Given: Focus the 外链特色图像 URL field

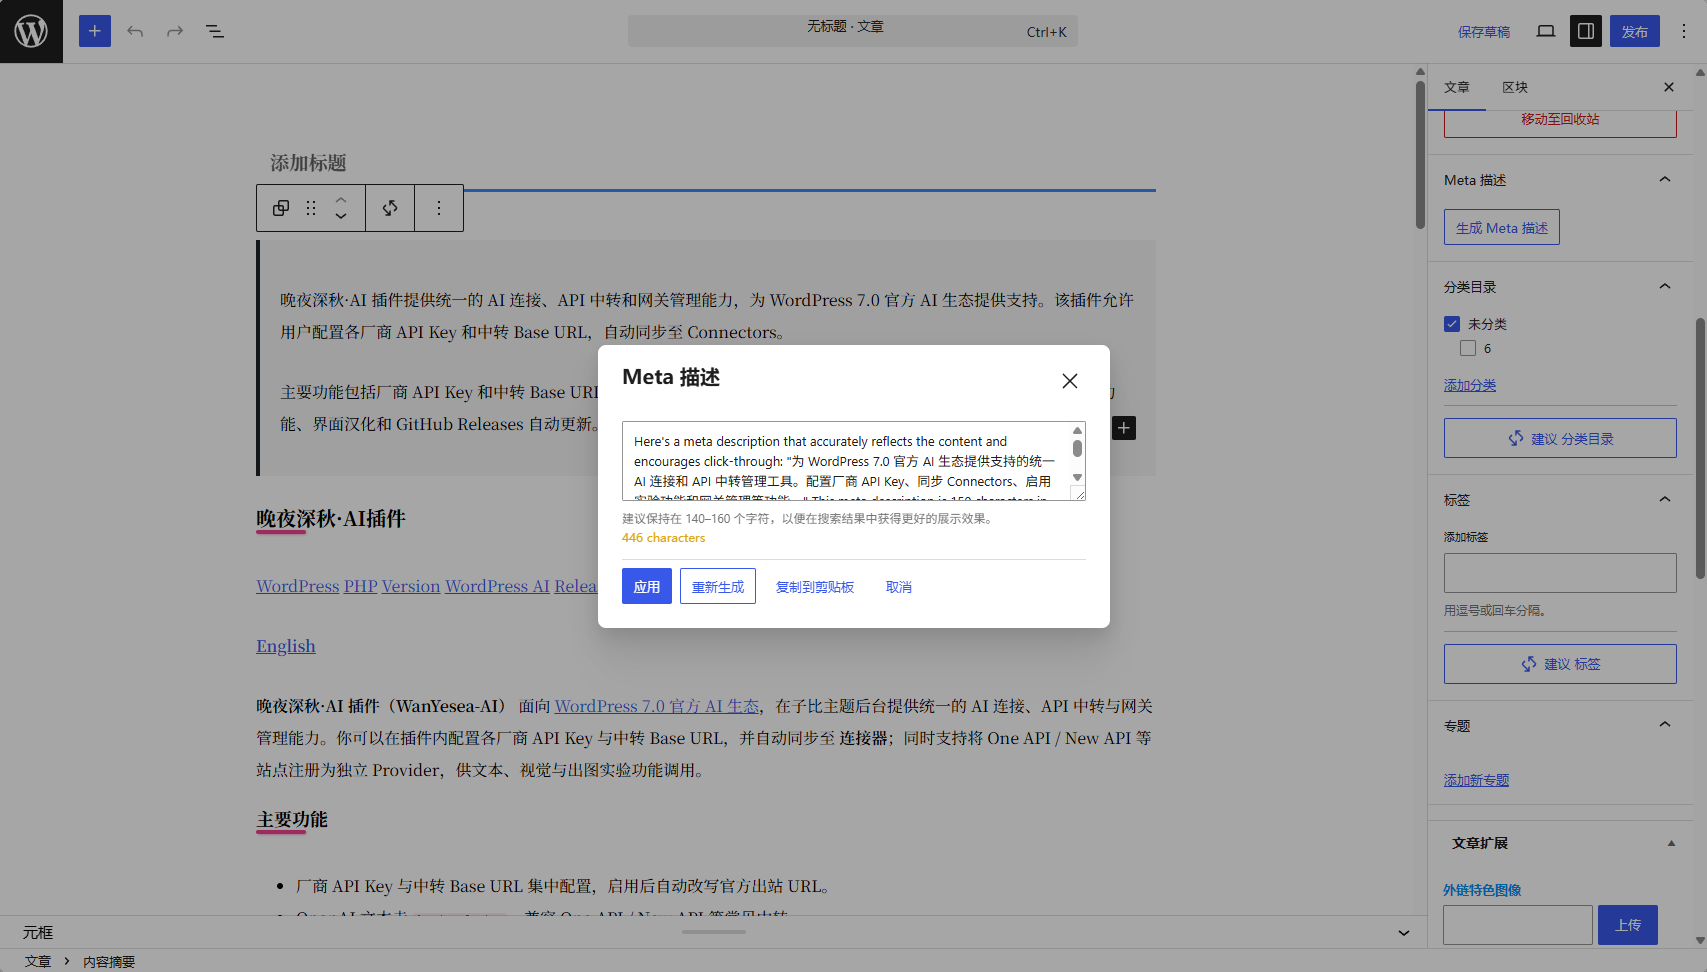Looking at the screenshot, I should [x=1518, y=925].
